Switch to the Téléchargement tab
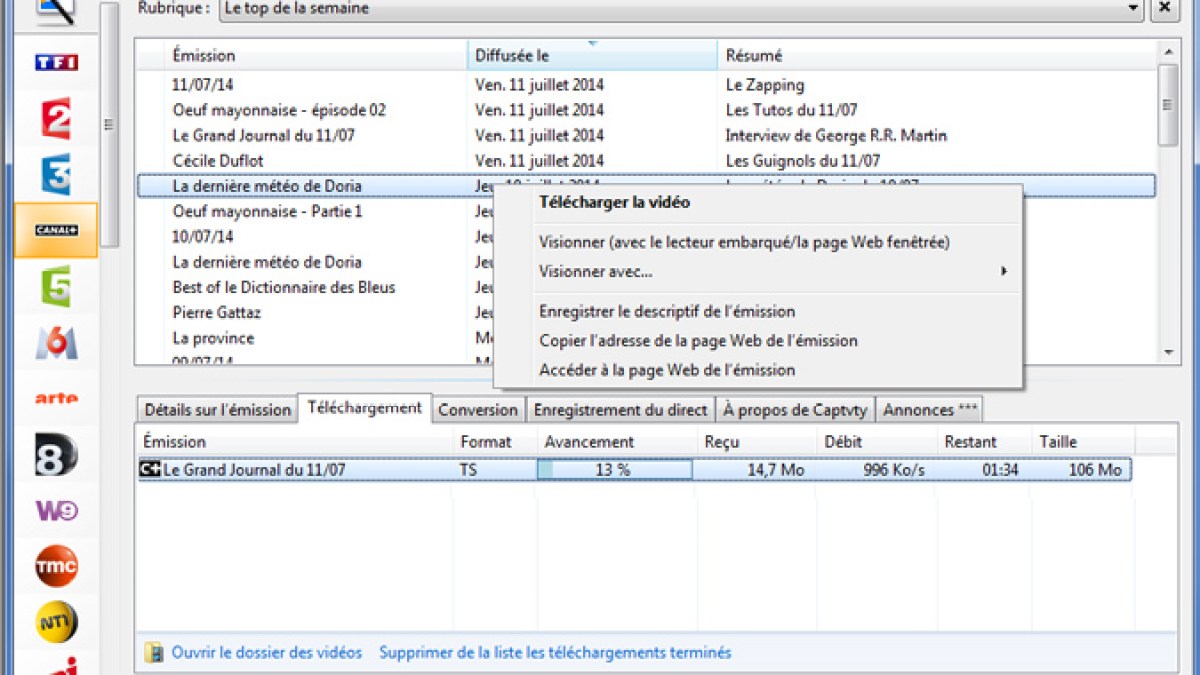1200x675 pixels. tap(365, 407)
